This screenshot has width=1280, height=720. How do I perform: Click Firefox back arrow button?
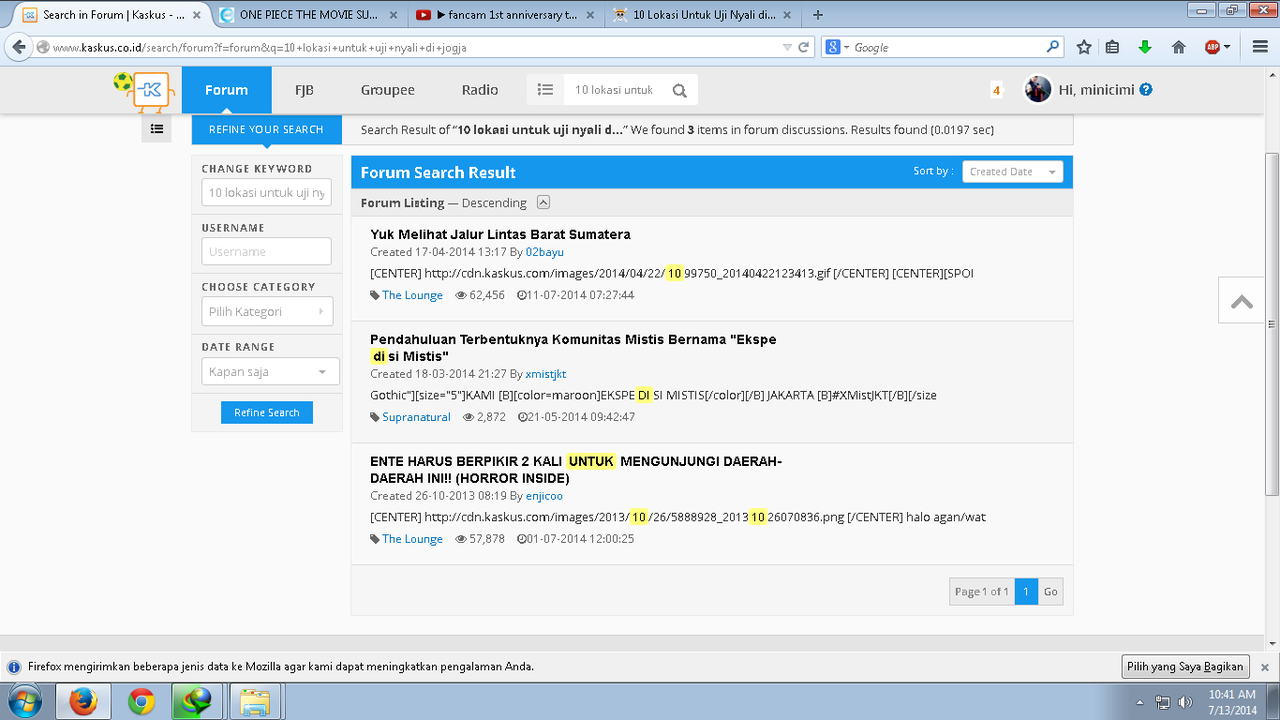coord(17,47)
